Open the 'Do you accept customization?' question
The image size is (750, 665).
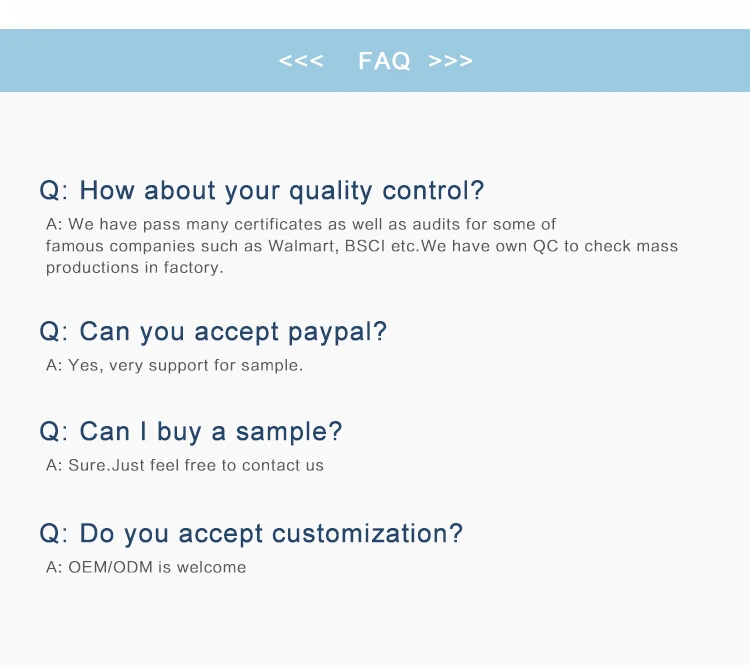pyautogui.click(x=270, y=533)
